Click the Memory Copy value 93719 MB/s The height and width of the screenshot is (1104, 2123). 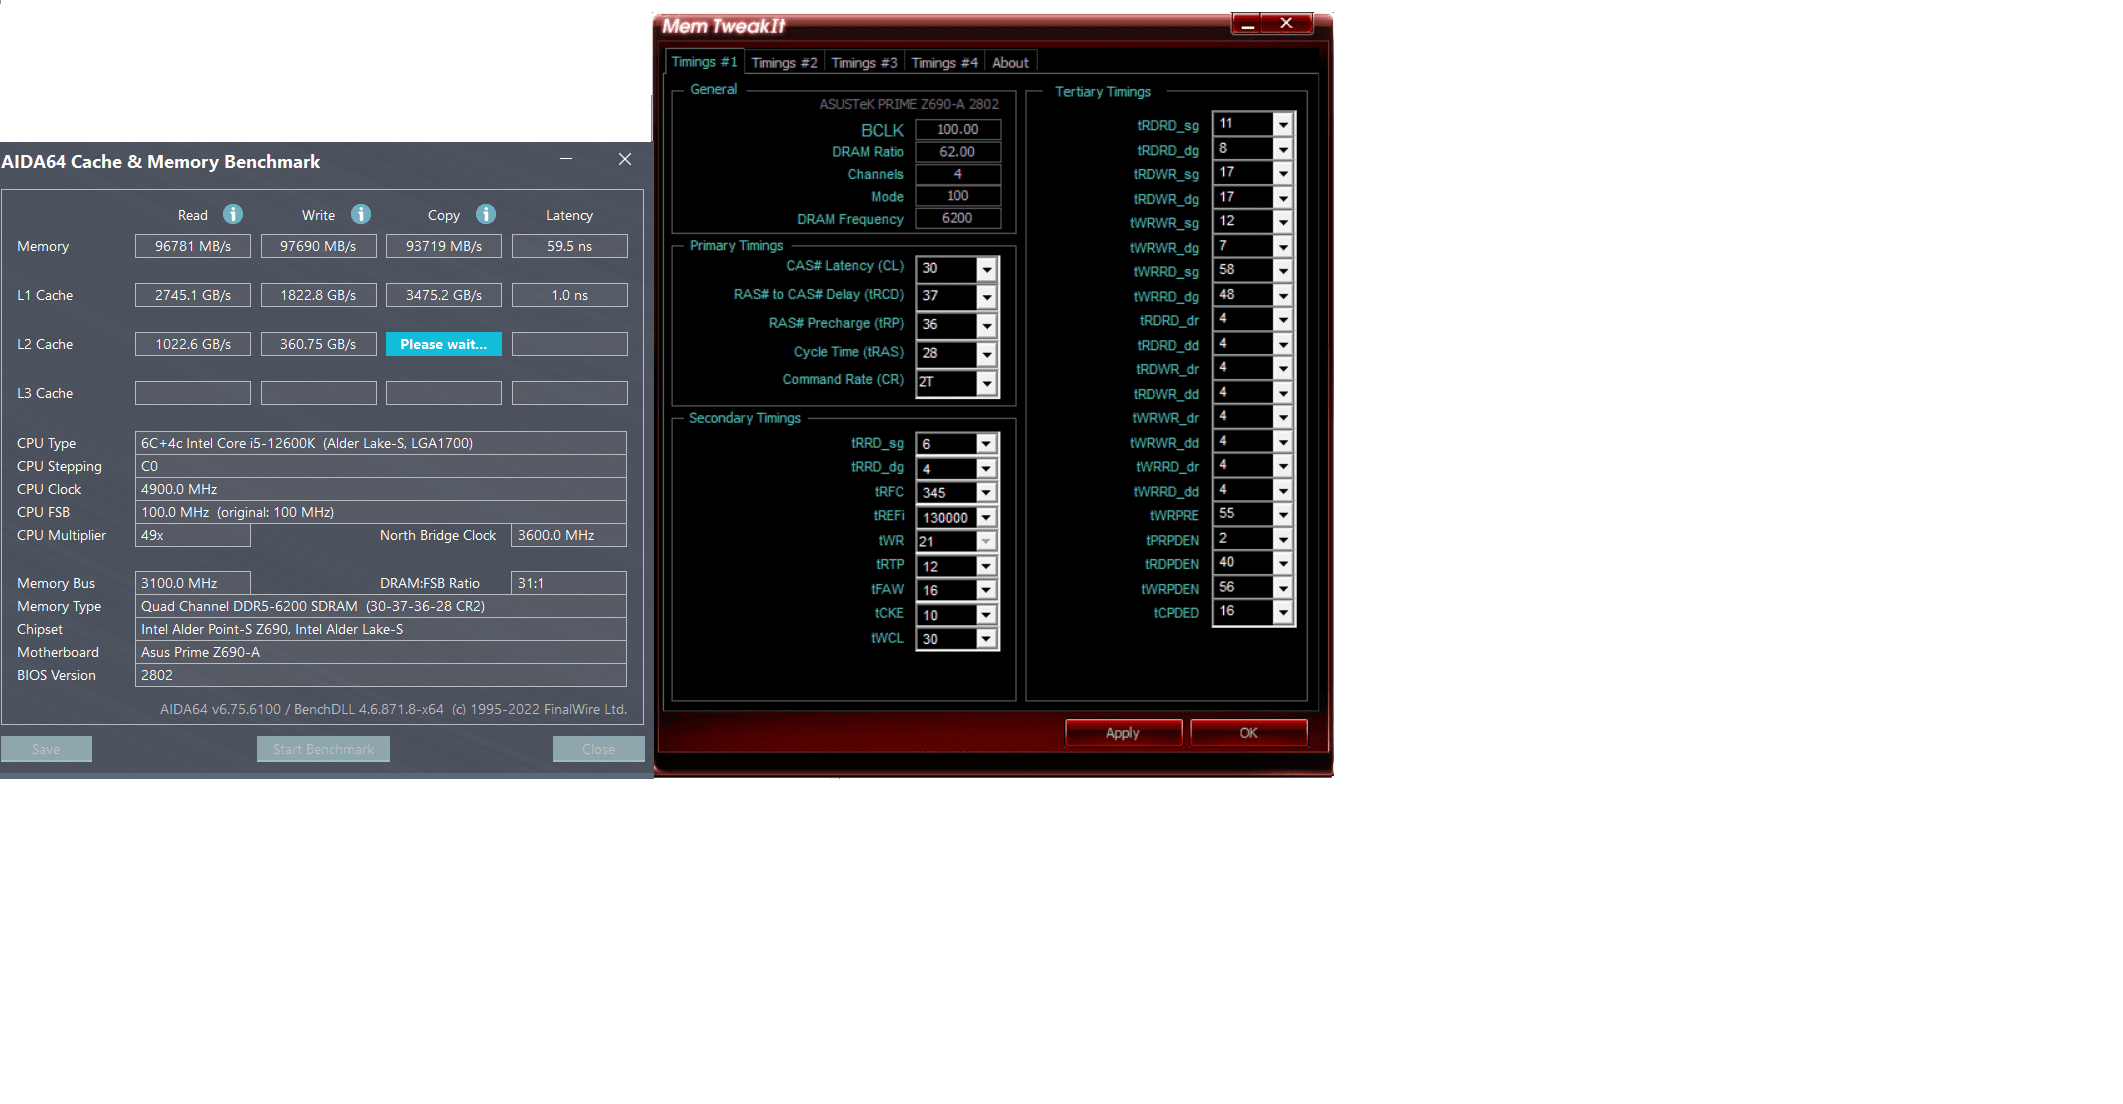pyautogui.click(x=444, y=246)
